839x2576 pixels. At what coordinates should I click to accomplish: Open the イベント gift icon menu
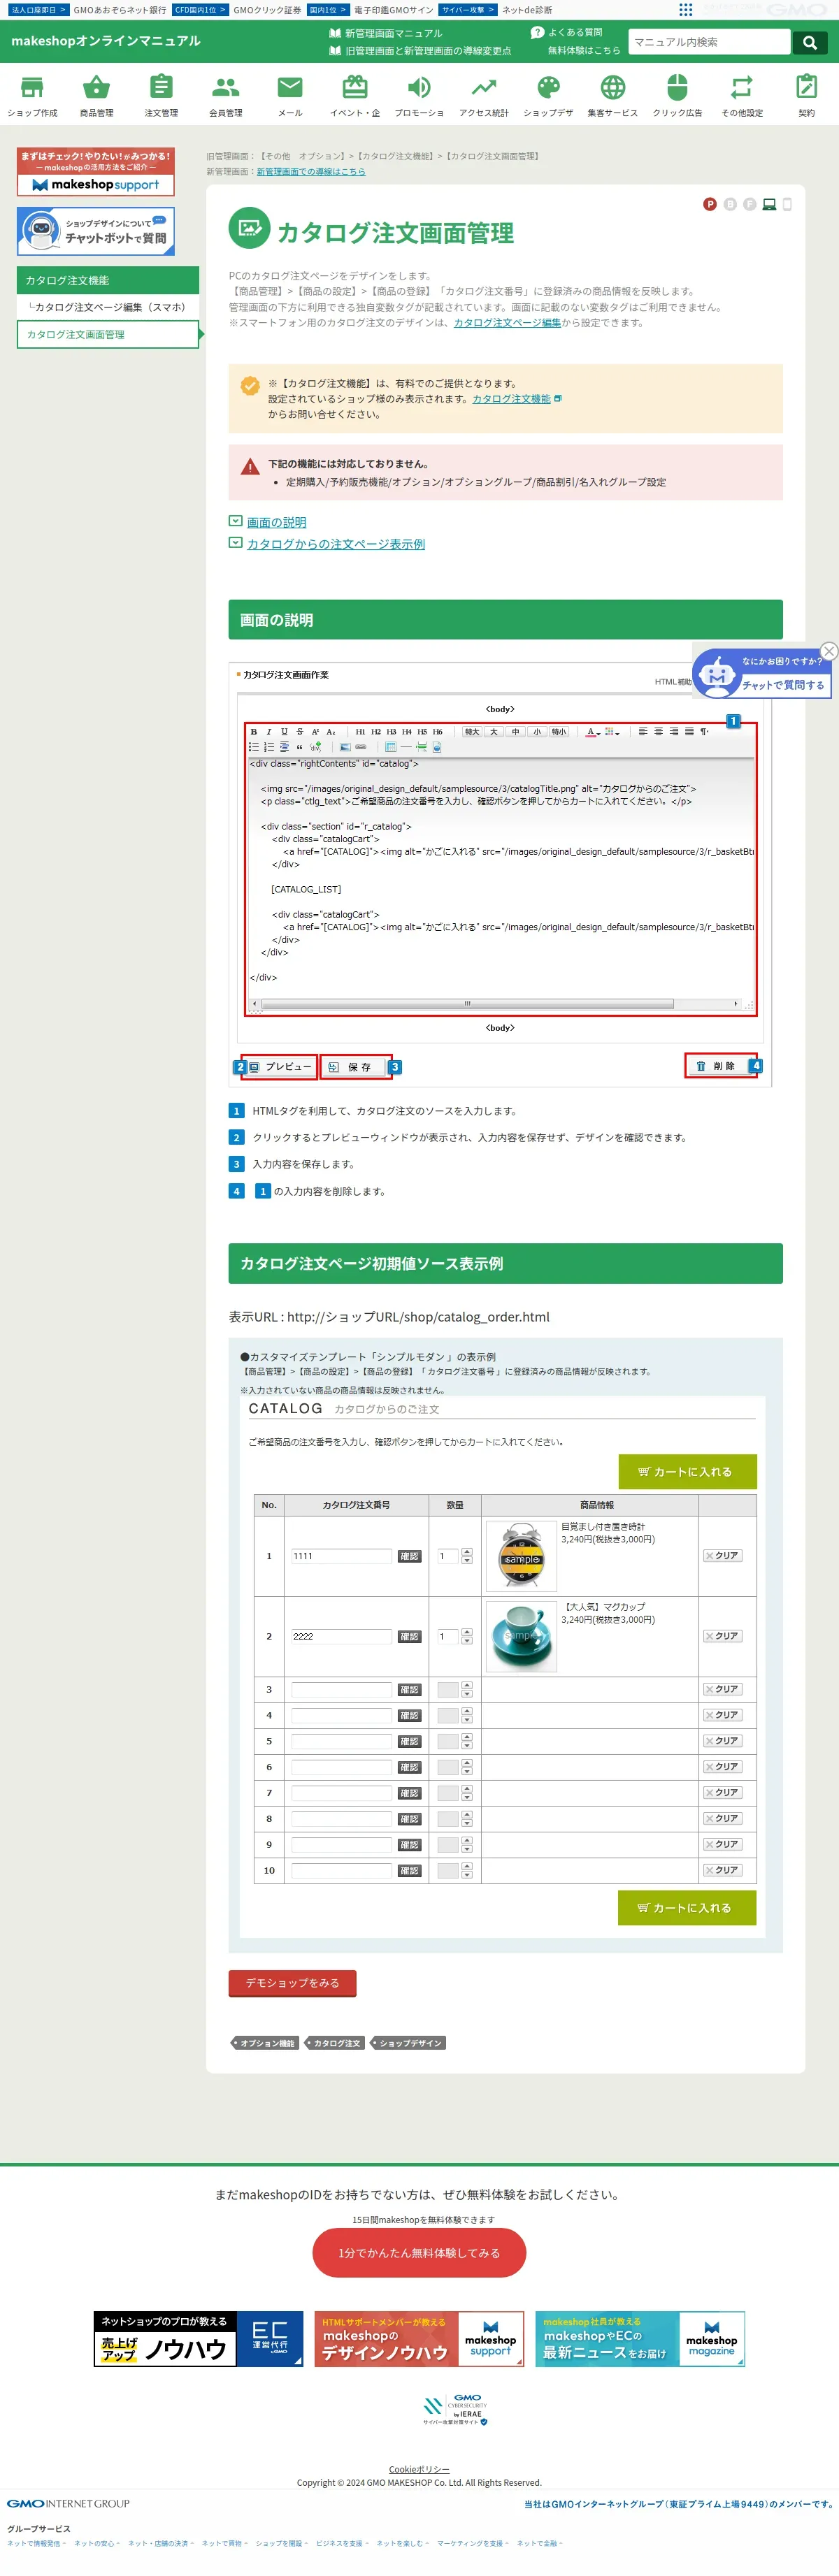pos(355,96)
